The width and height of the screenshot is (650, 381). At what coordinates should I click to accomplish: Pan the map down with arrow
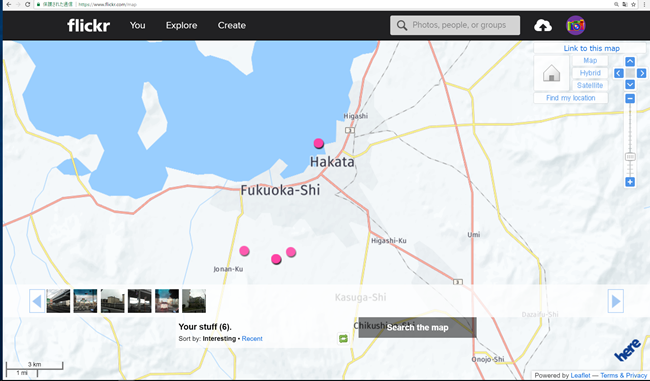630,85
